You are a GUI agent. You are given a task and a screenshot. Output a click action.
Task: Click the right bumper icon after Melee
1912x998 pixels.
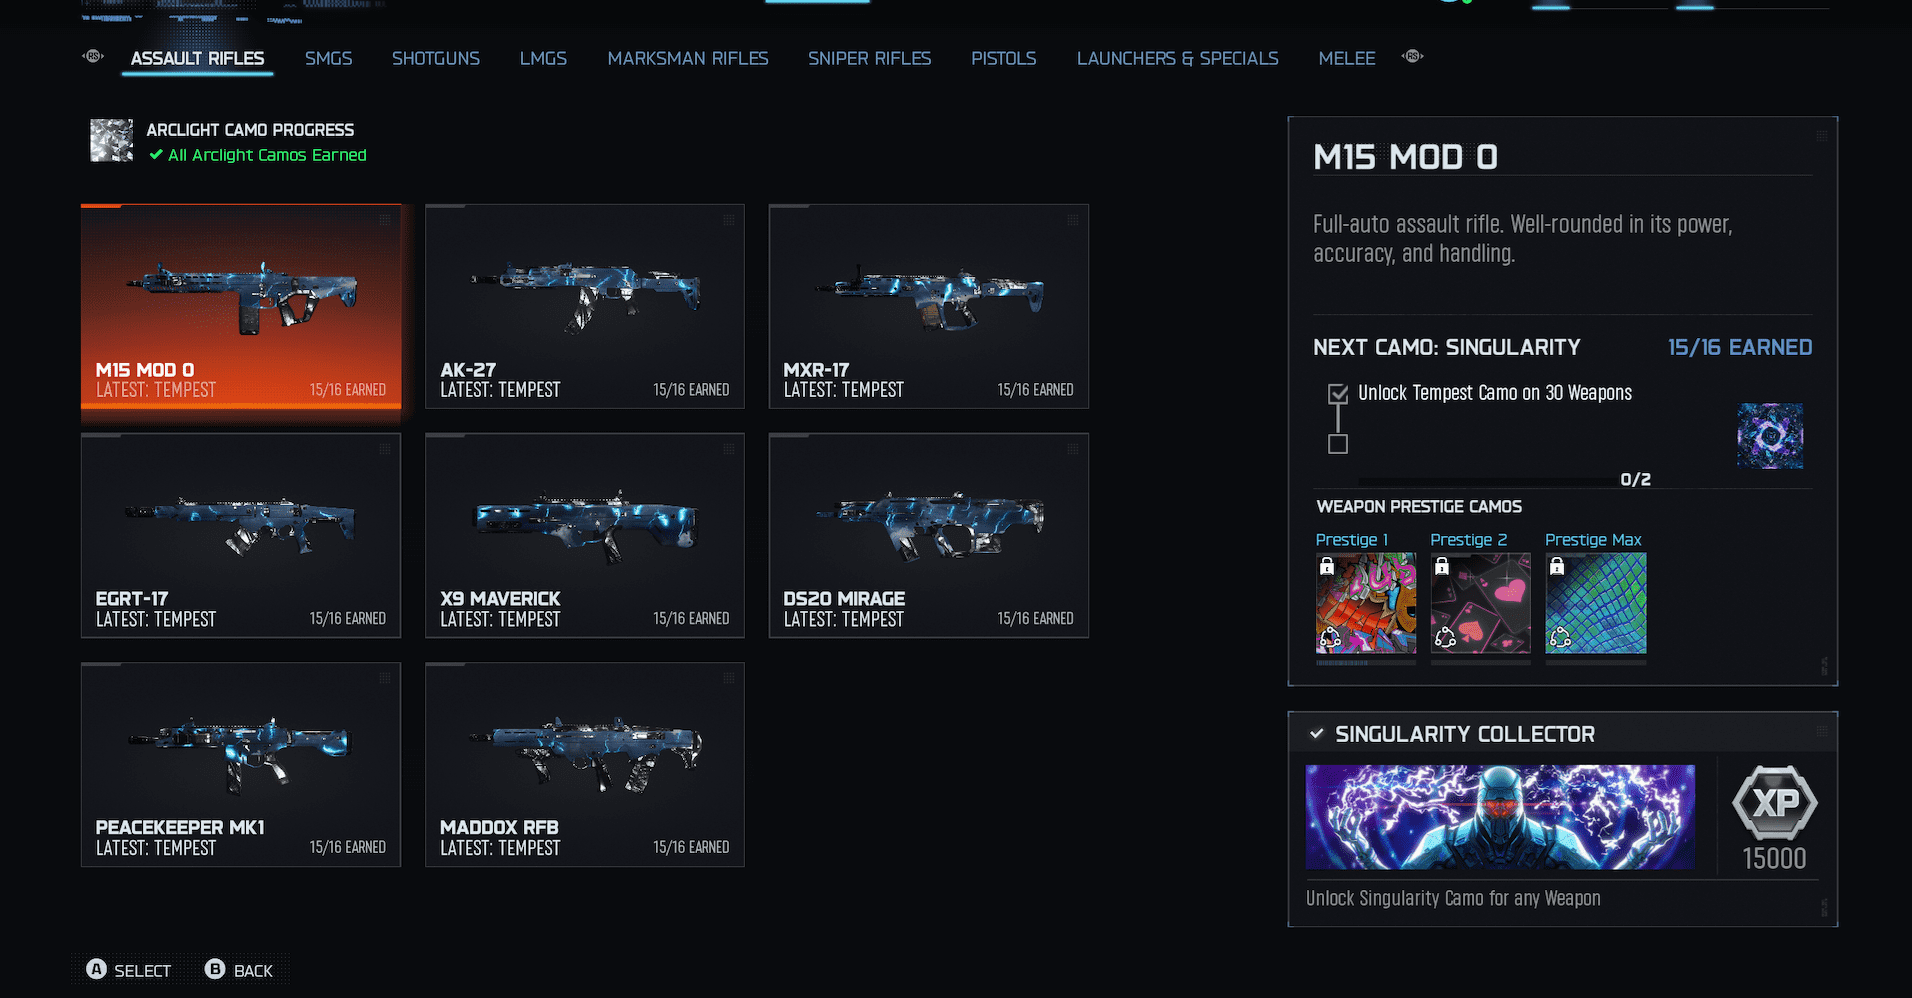tap(1412, 57)
